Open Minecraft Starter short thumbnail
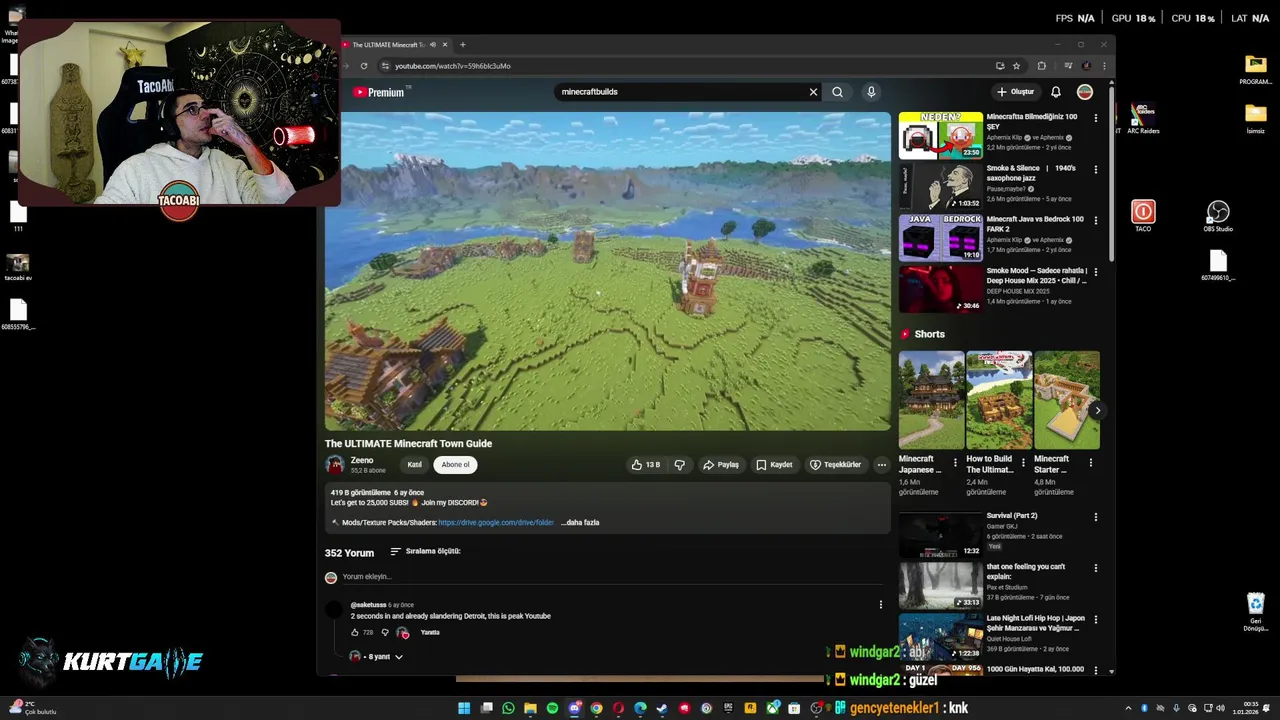 click(1066, 400)
